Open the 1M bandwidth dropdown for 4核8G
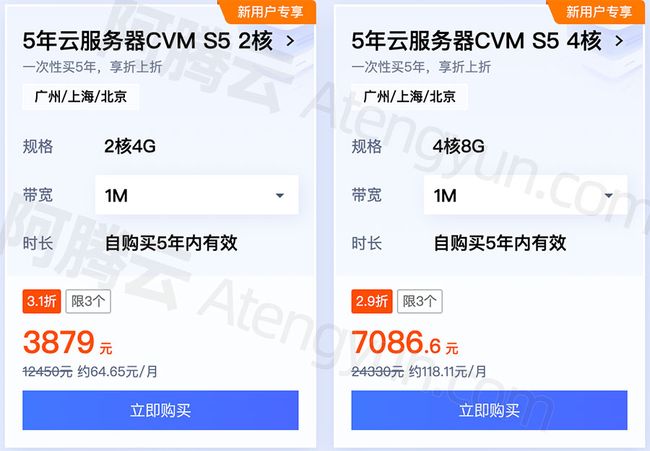 coord(526,195)
